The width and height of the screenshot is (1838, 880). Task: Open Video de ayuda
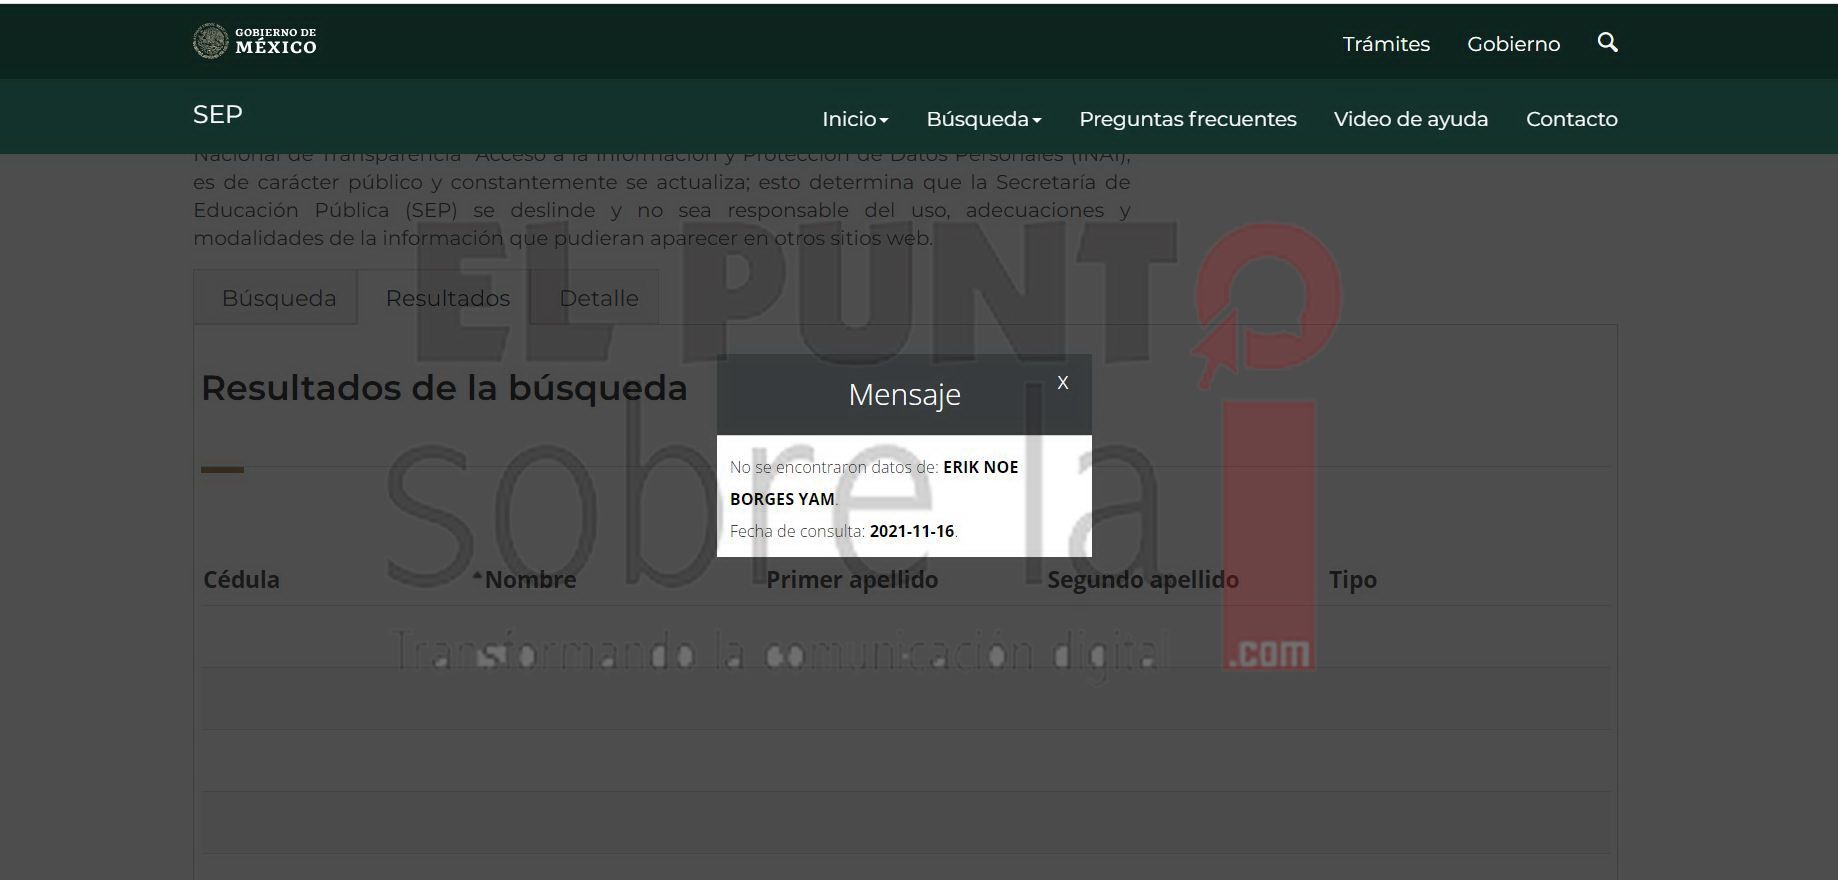[x=1411, y=119]
